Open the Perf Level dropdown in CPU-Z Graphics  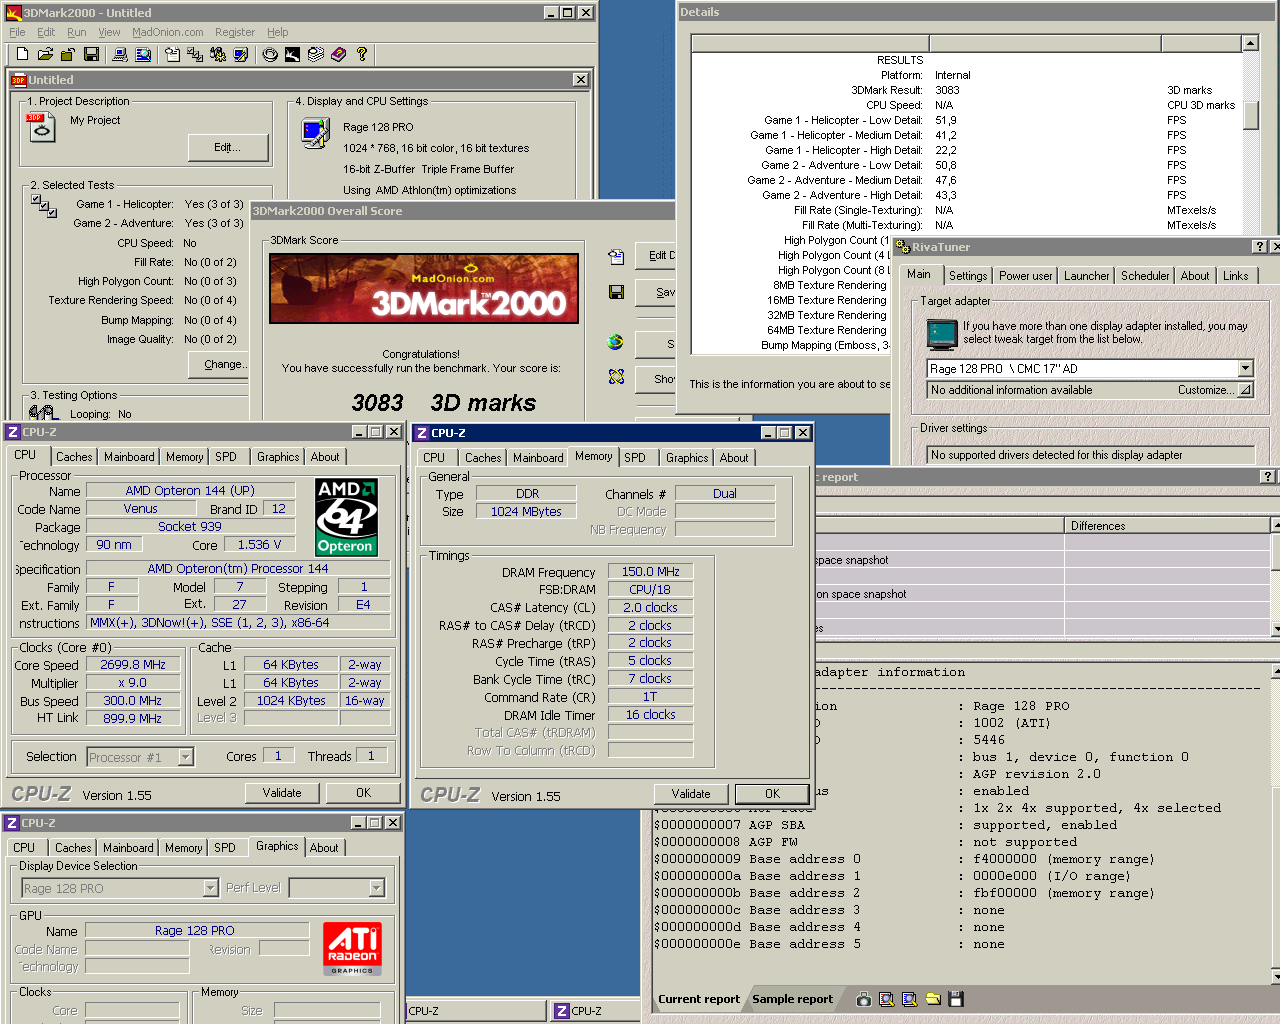click(x=376, y=888)
